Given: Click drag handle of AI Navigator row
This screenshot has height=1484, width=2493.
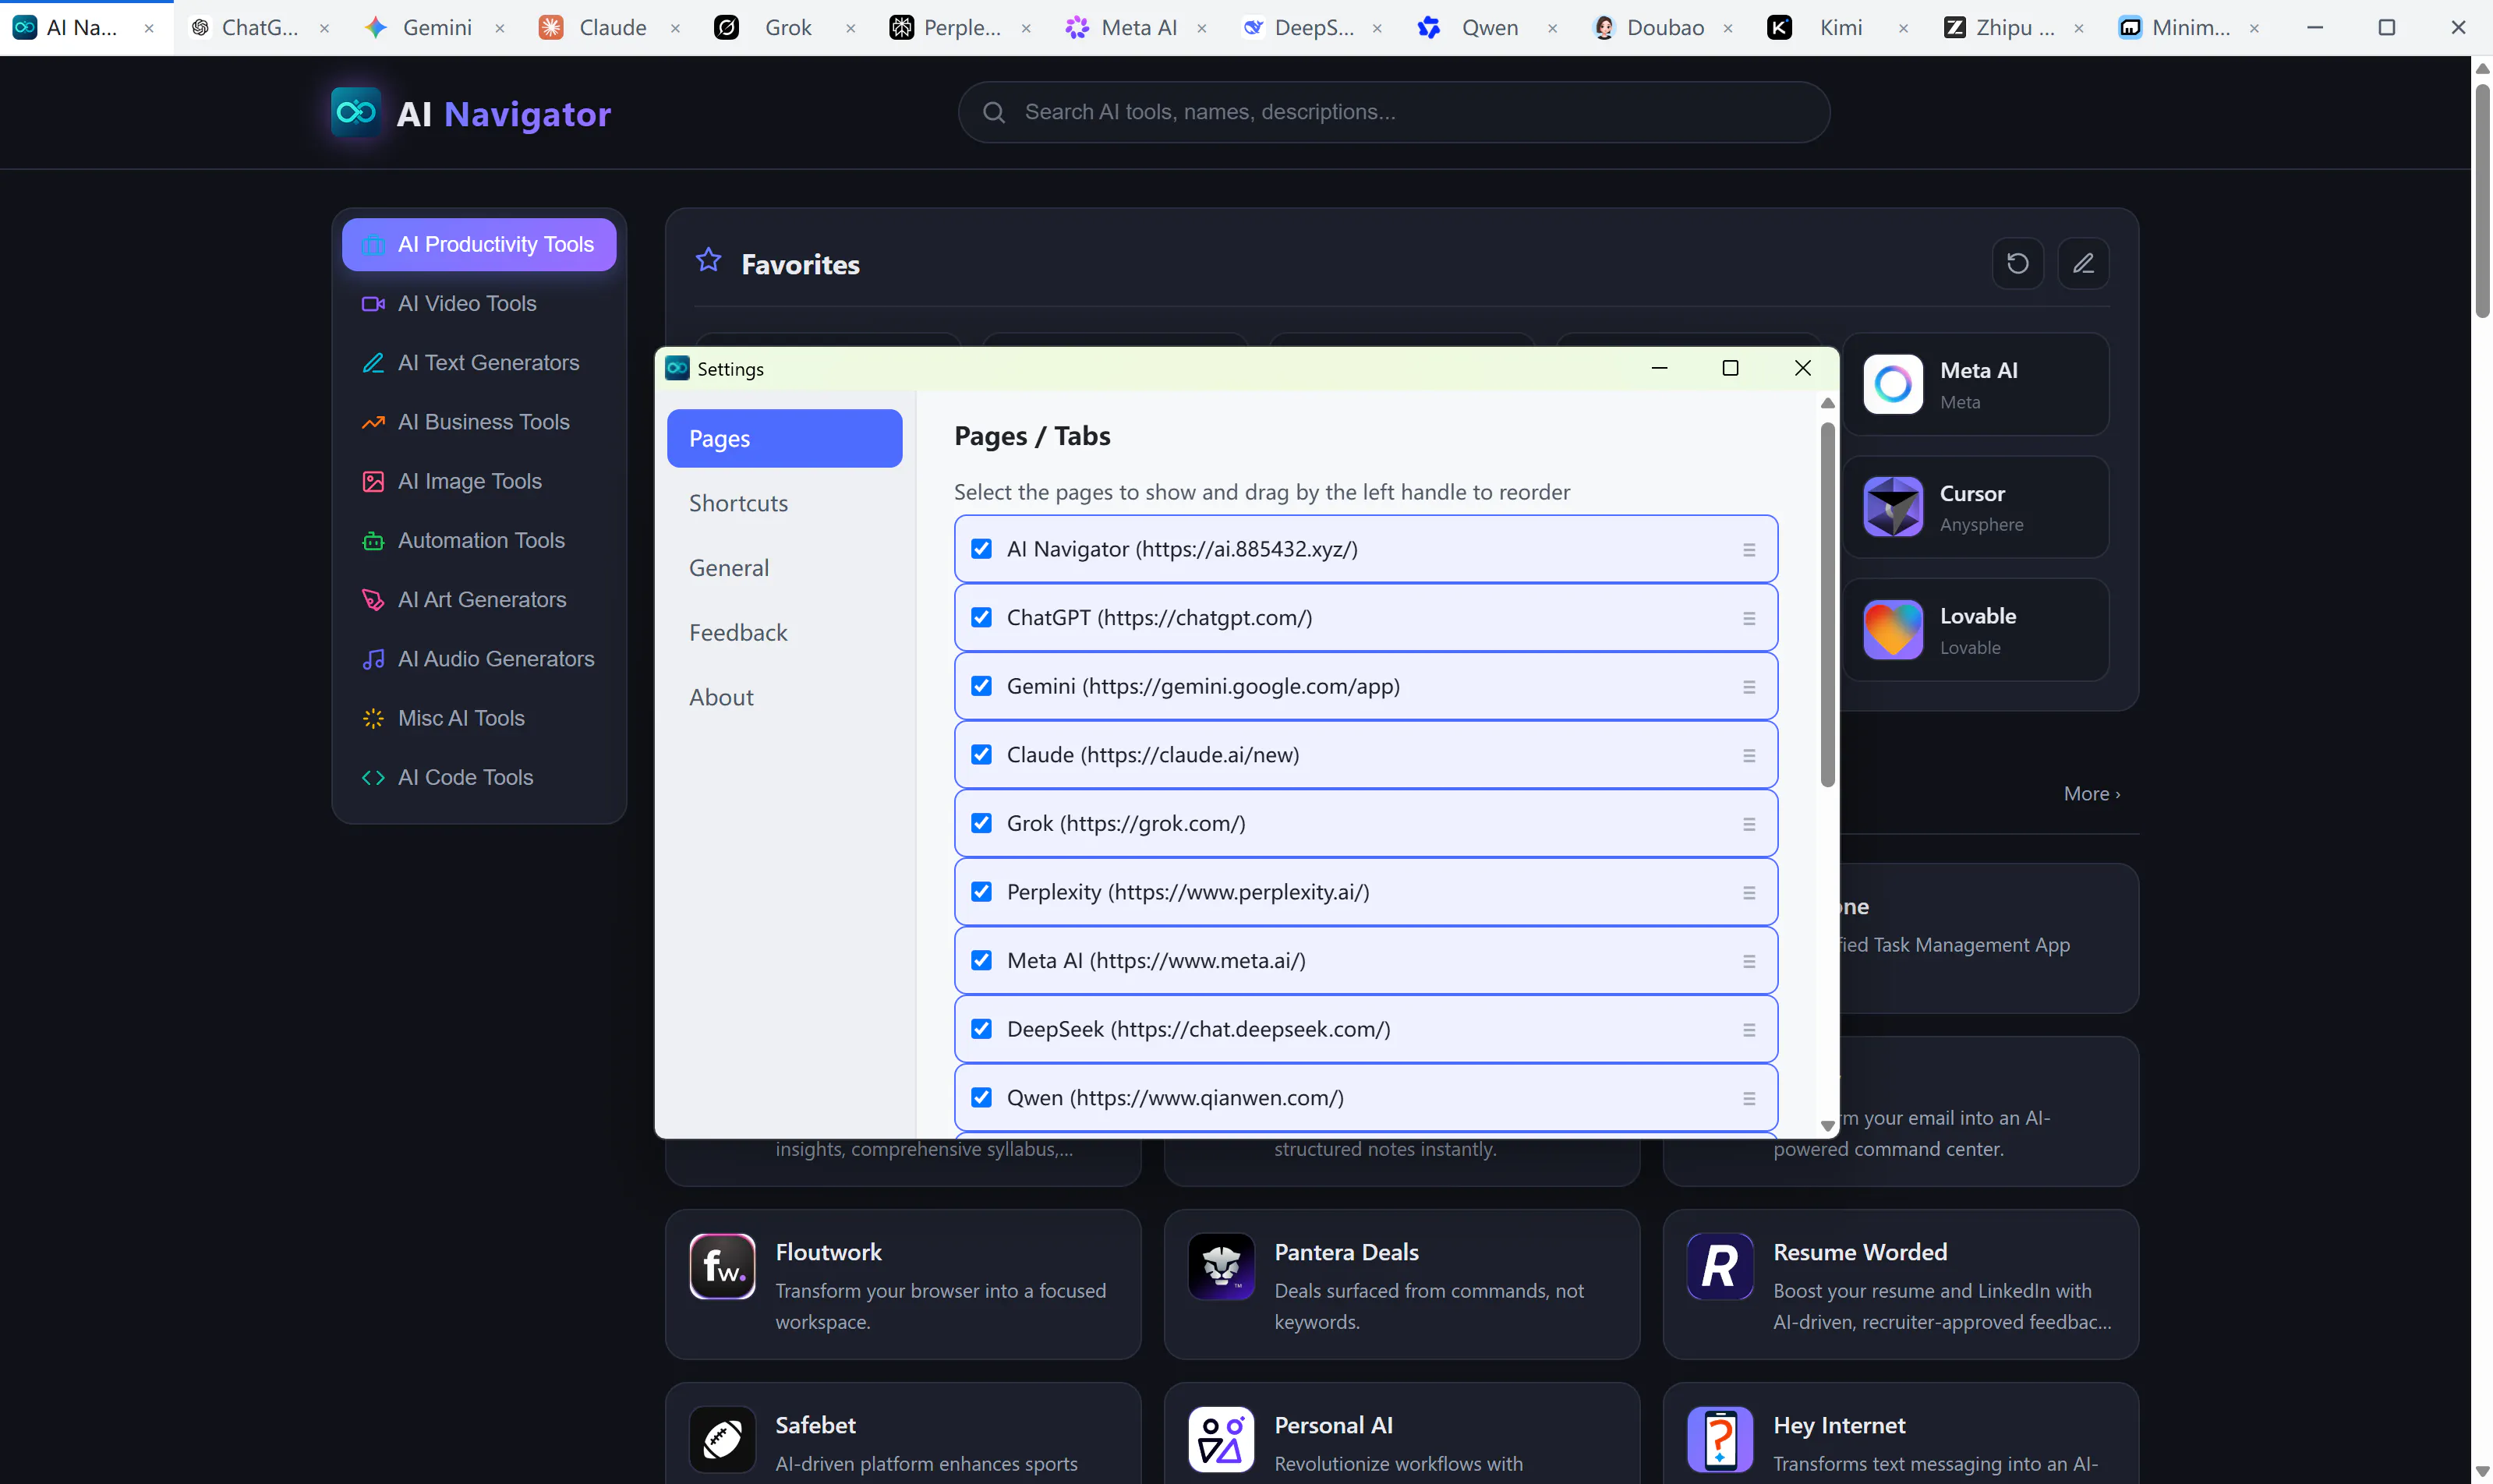Looking at the screenshot, I should (1749, 550).
